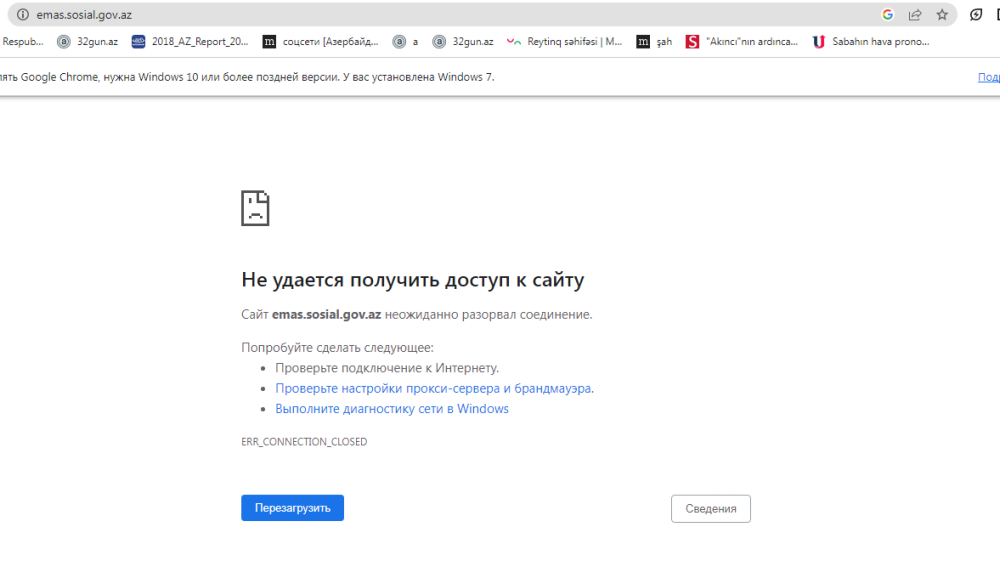Screen dimensions: 1000x561
Task: Open the соцсети [Азербайд... bookmark
Action: click(x=320, y=42)
